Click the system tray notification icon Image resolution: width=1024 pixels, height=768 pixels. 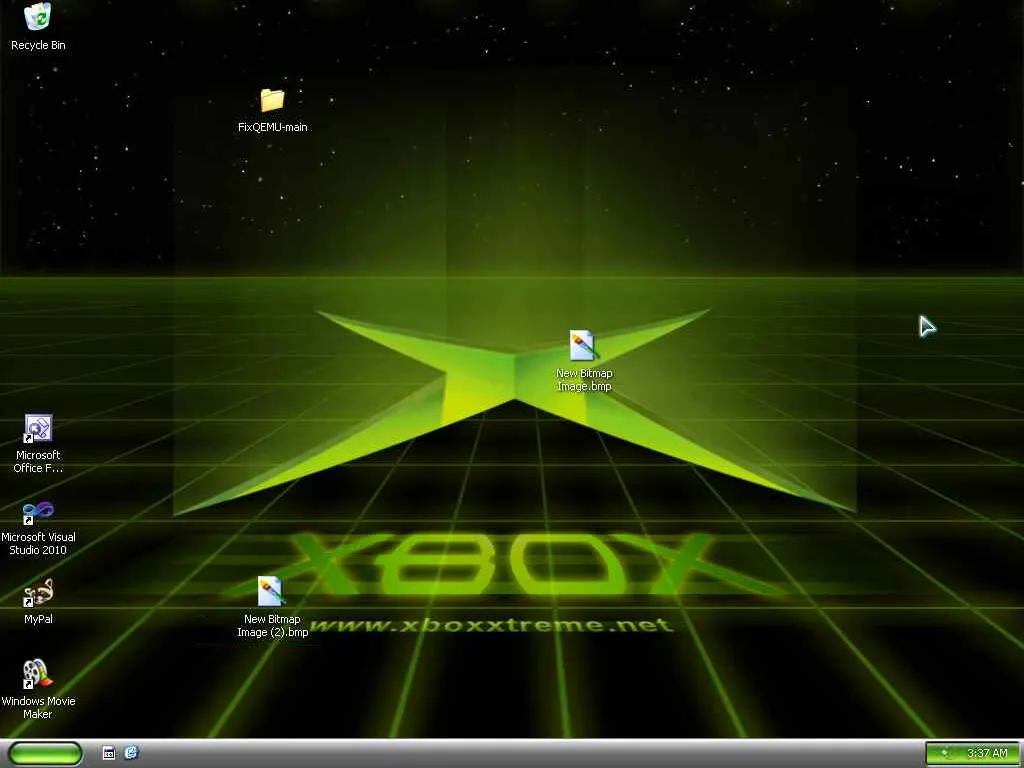pyautogui.click(x=946, y=754)
